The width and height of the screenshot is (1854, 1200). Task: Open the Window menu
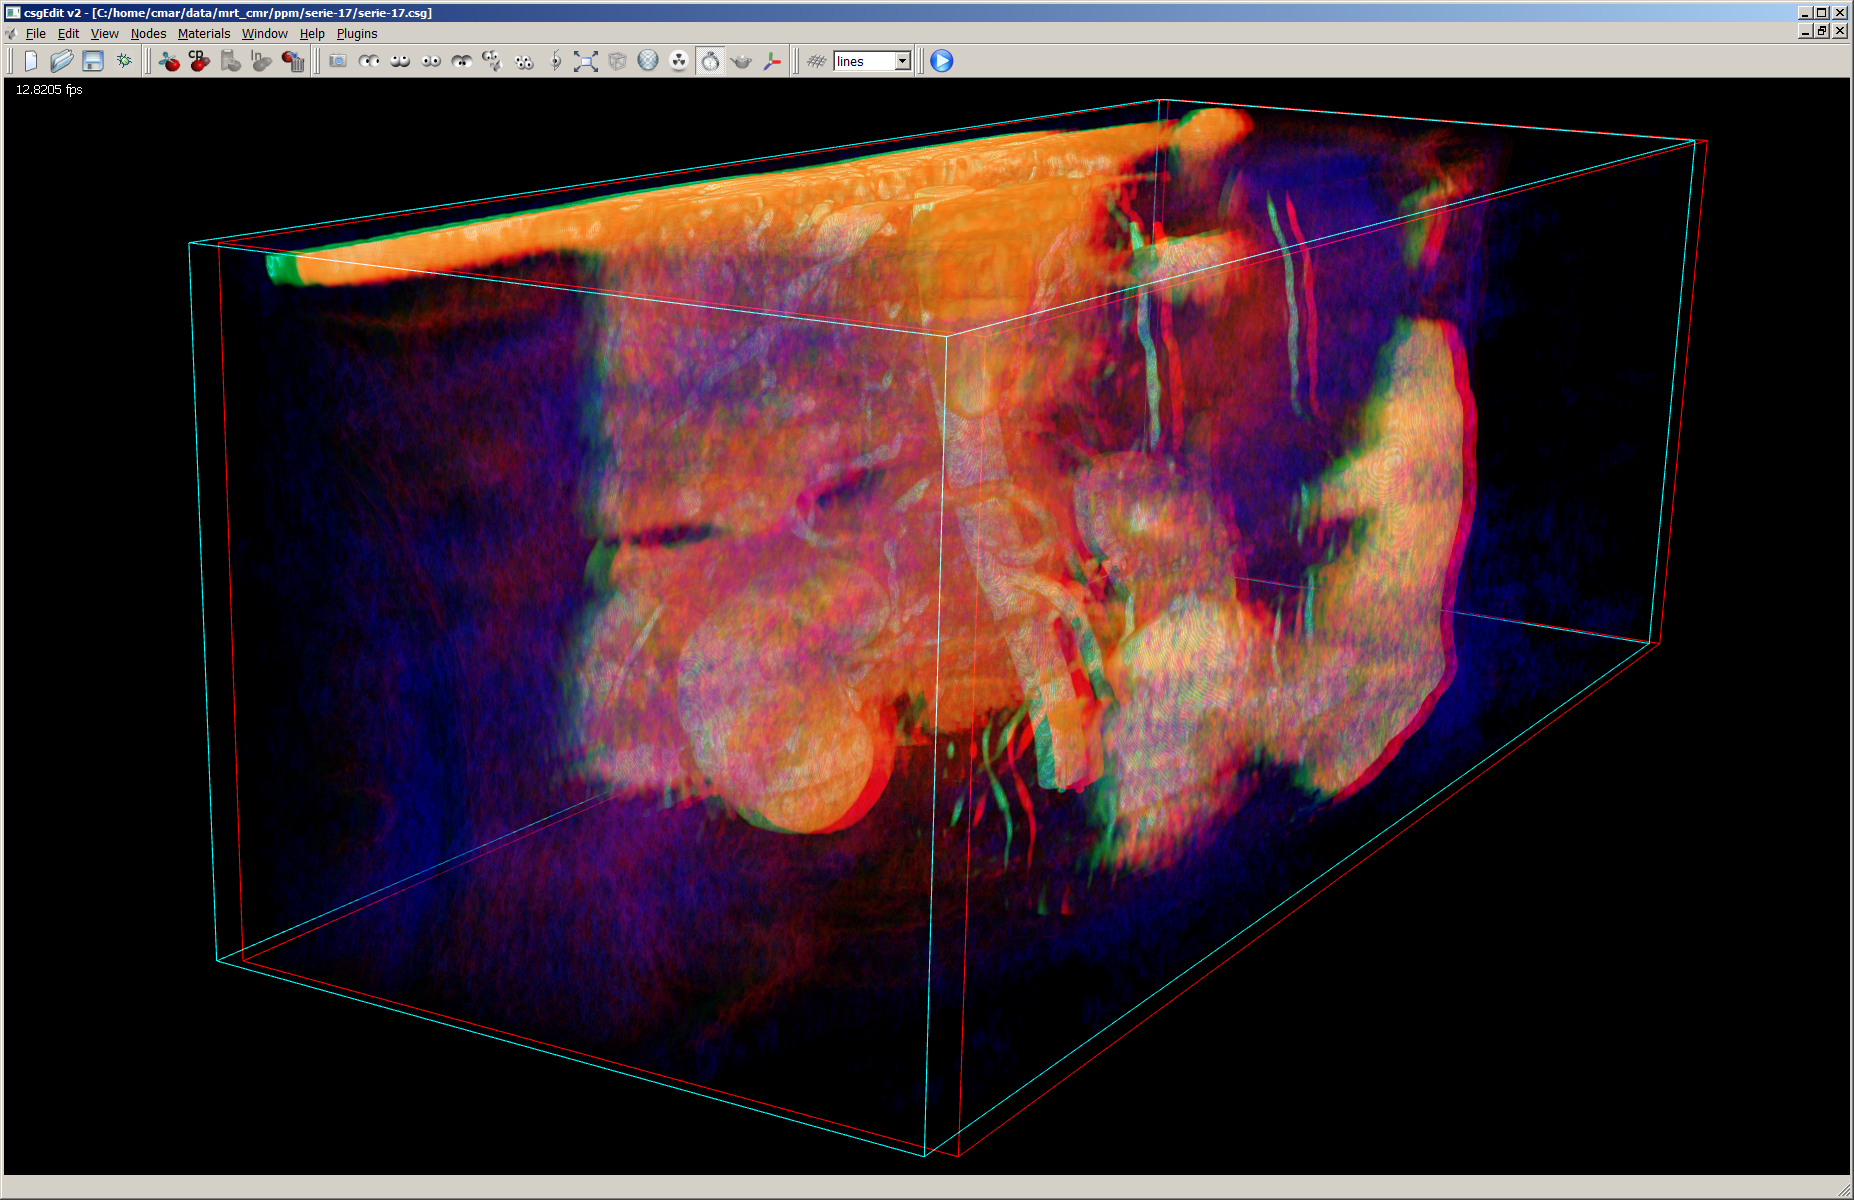point(264,33)
